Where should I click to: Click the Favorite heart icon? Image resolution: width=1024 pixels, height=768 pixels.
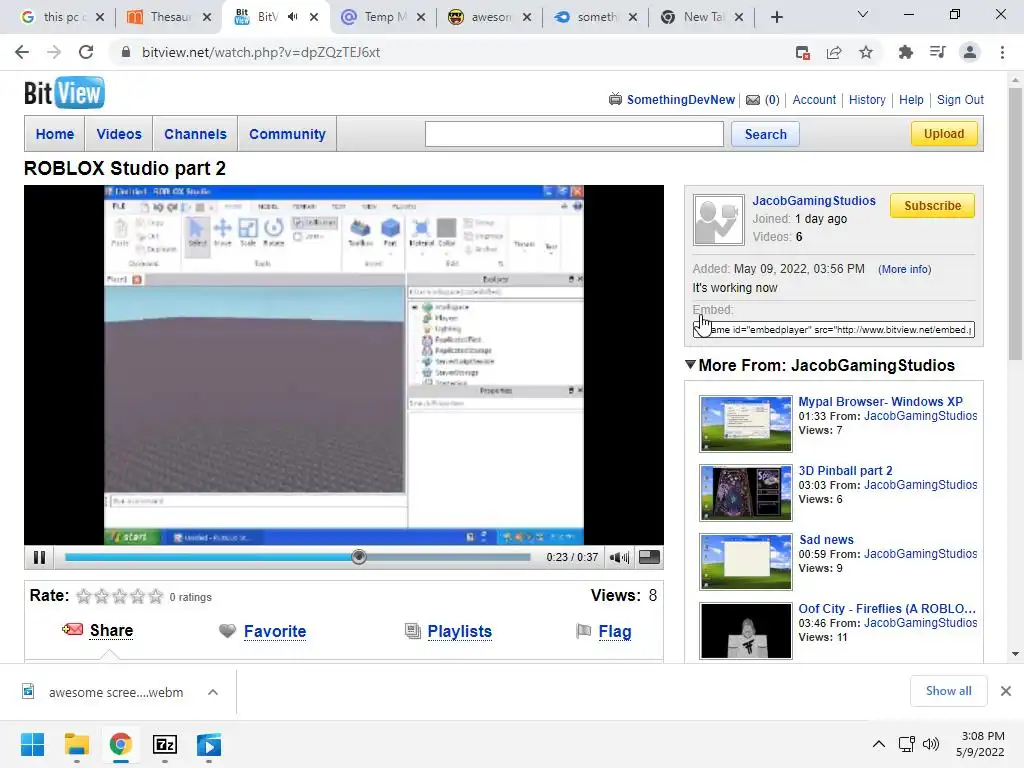coord(227,631)
